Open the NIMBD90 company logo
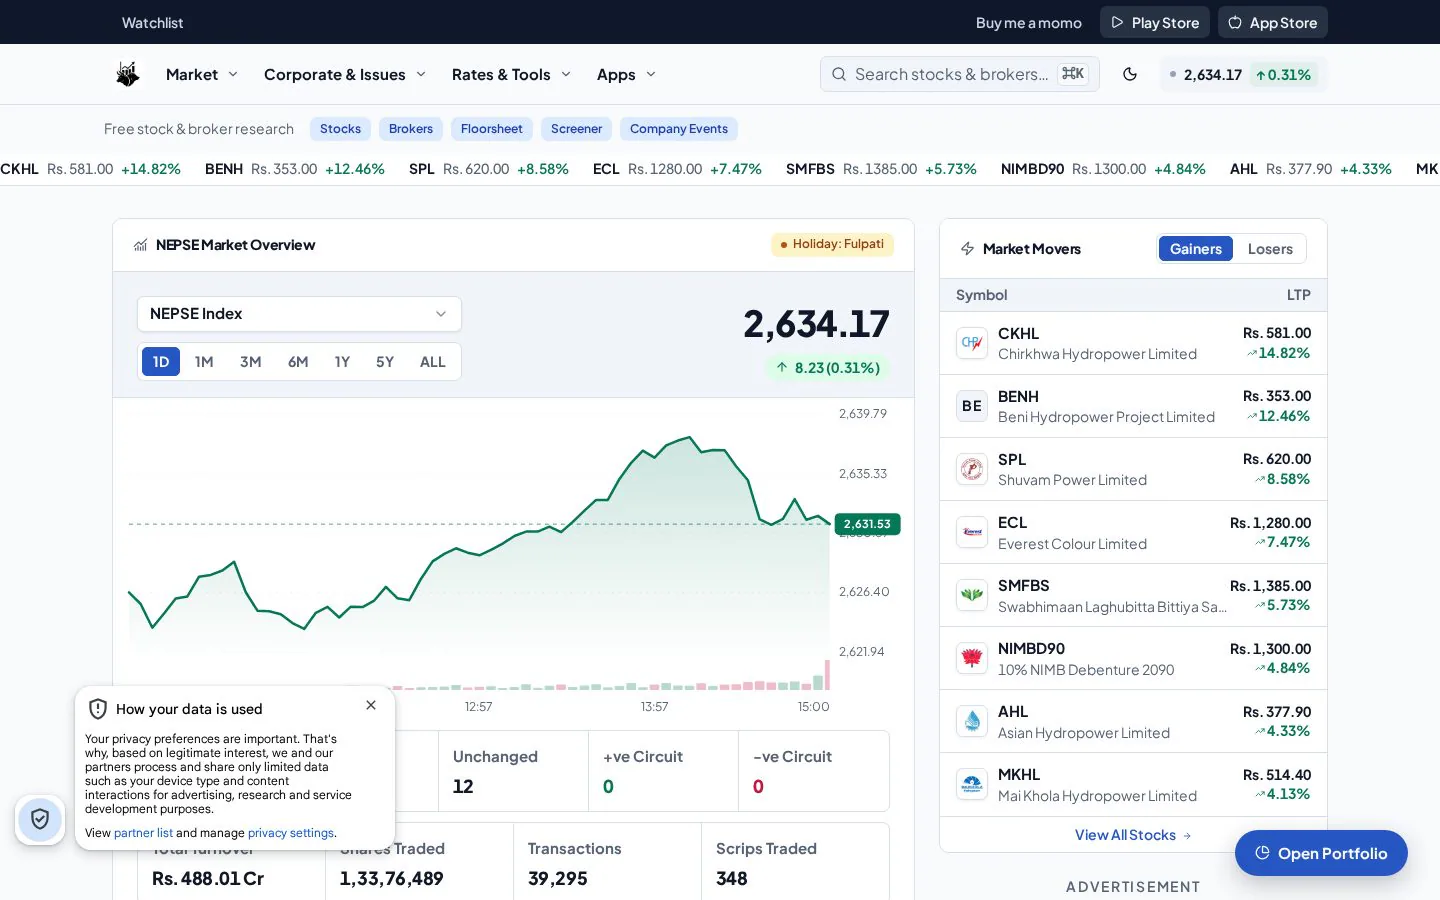Viewport: 1440px width, 900px height. point(972,658)
